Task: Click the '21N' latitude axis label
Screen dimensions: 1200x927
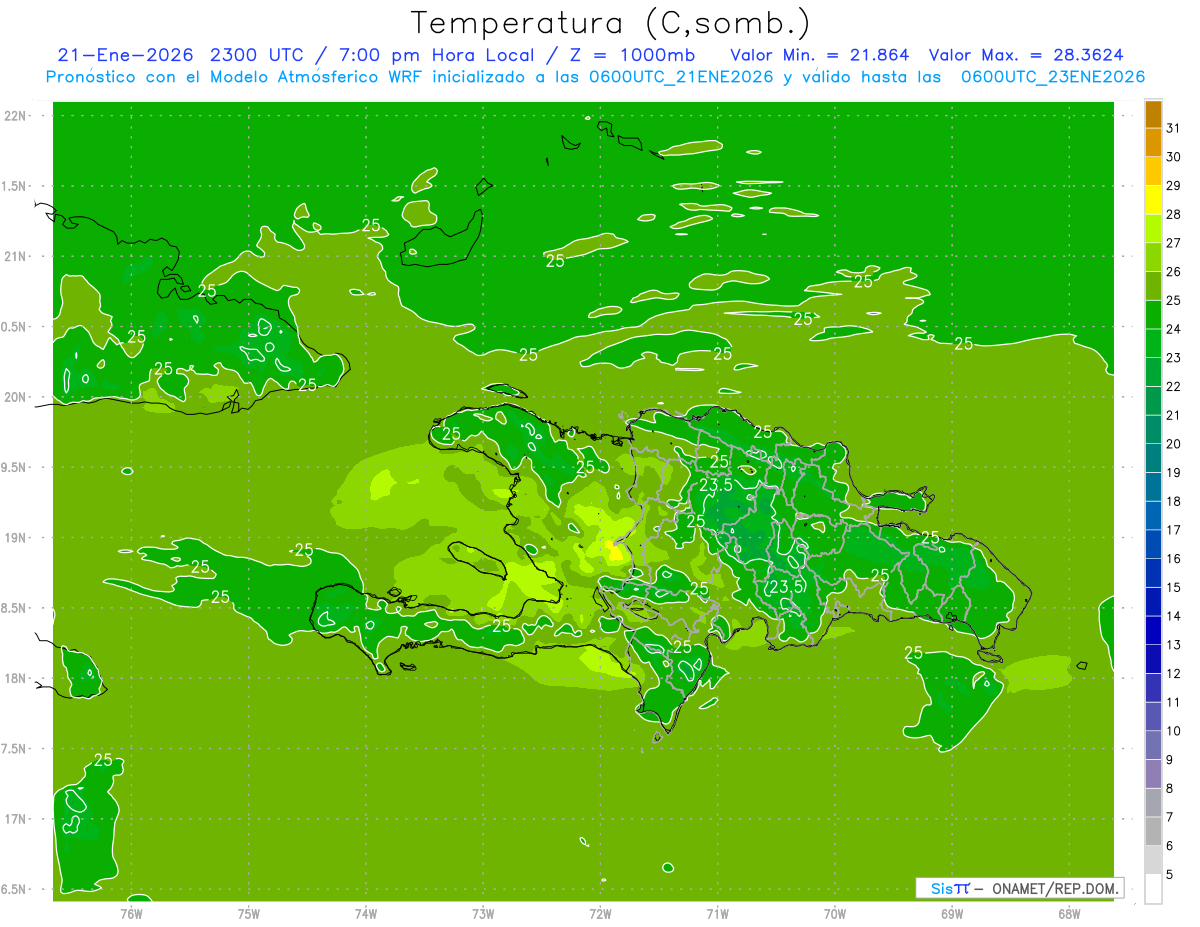Action: 14,256
